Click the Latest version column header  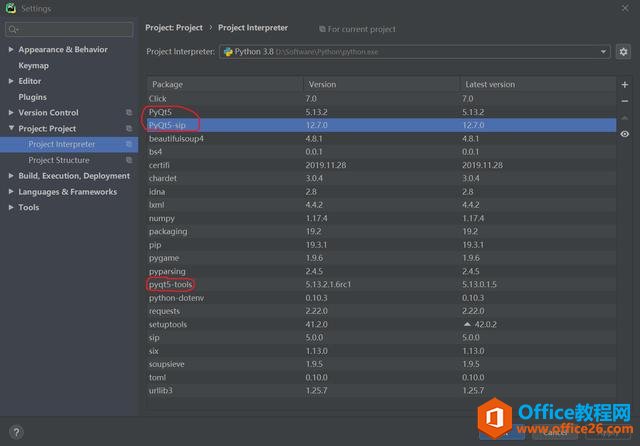point(538,84)
